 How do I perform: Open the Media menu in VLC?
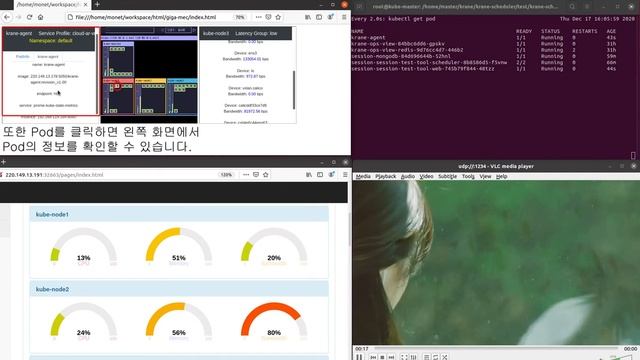point(363,176)
